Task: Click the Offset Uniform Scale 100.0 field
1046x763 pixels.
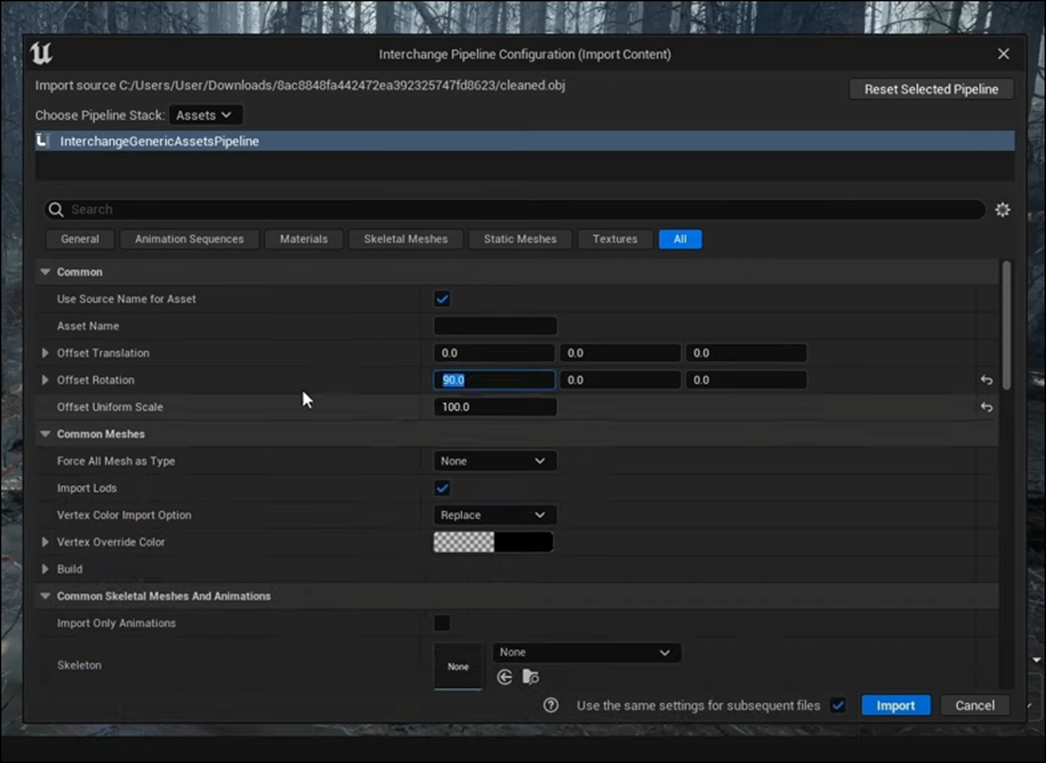Action: tap(495, 407)
